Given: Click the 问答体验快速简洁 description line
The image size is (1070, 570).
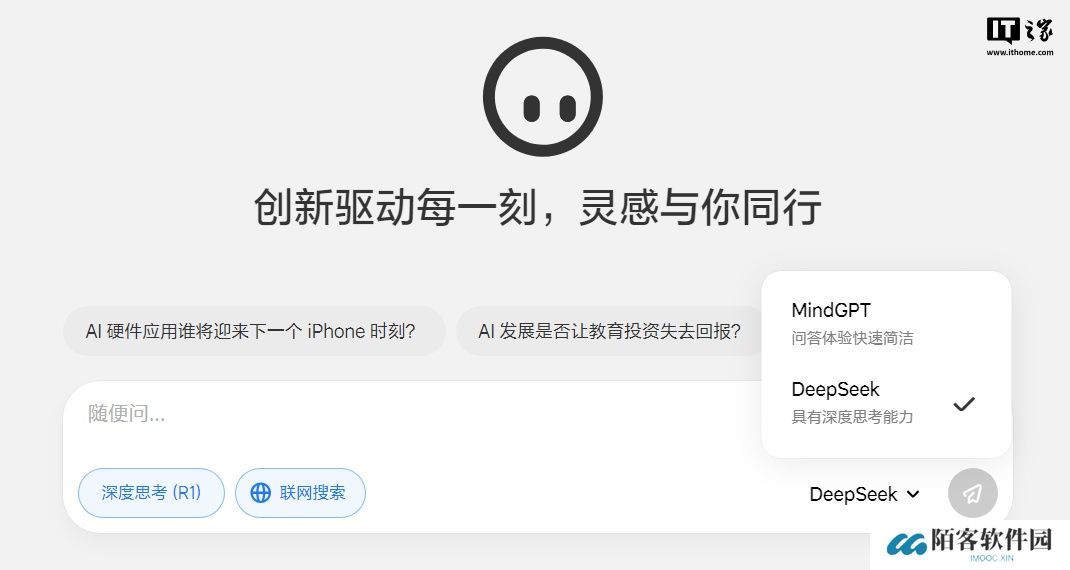Looking at the screenshot, I should coord(852,338).
